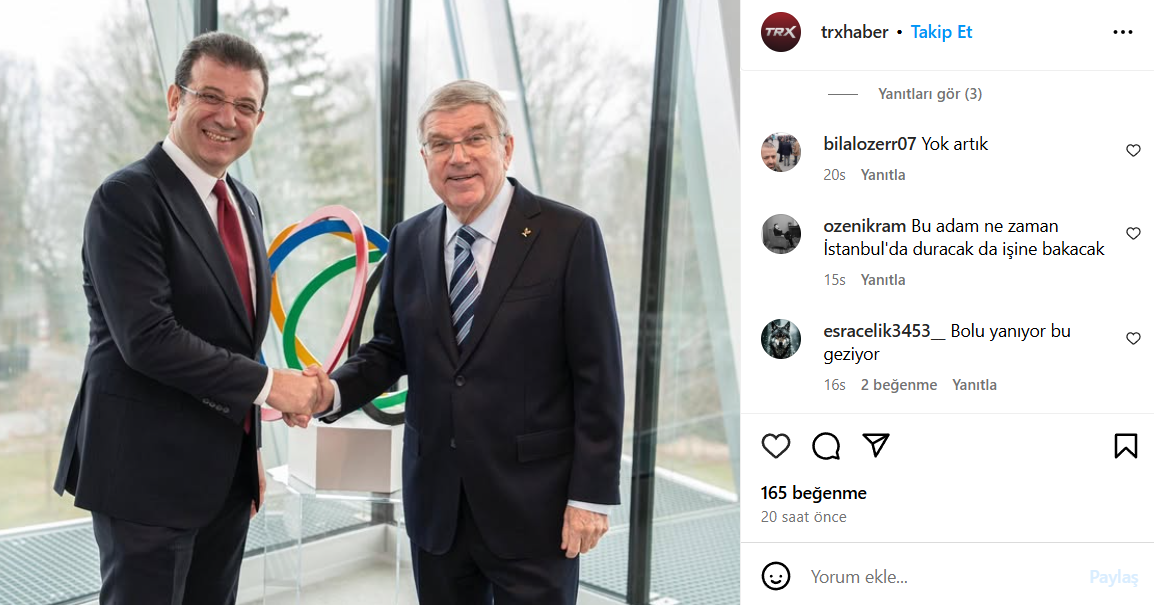1154x605 pixels.
Task: Reply to esracelik3453__'s comment
Action: [x=974, y=385]
